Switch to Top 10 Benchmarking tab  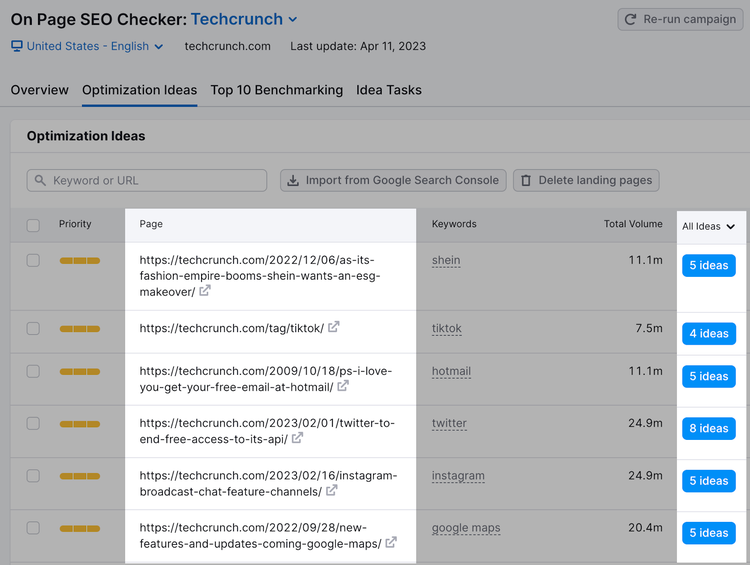(x=276, y=90)
